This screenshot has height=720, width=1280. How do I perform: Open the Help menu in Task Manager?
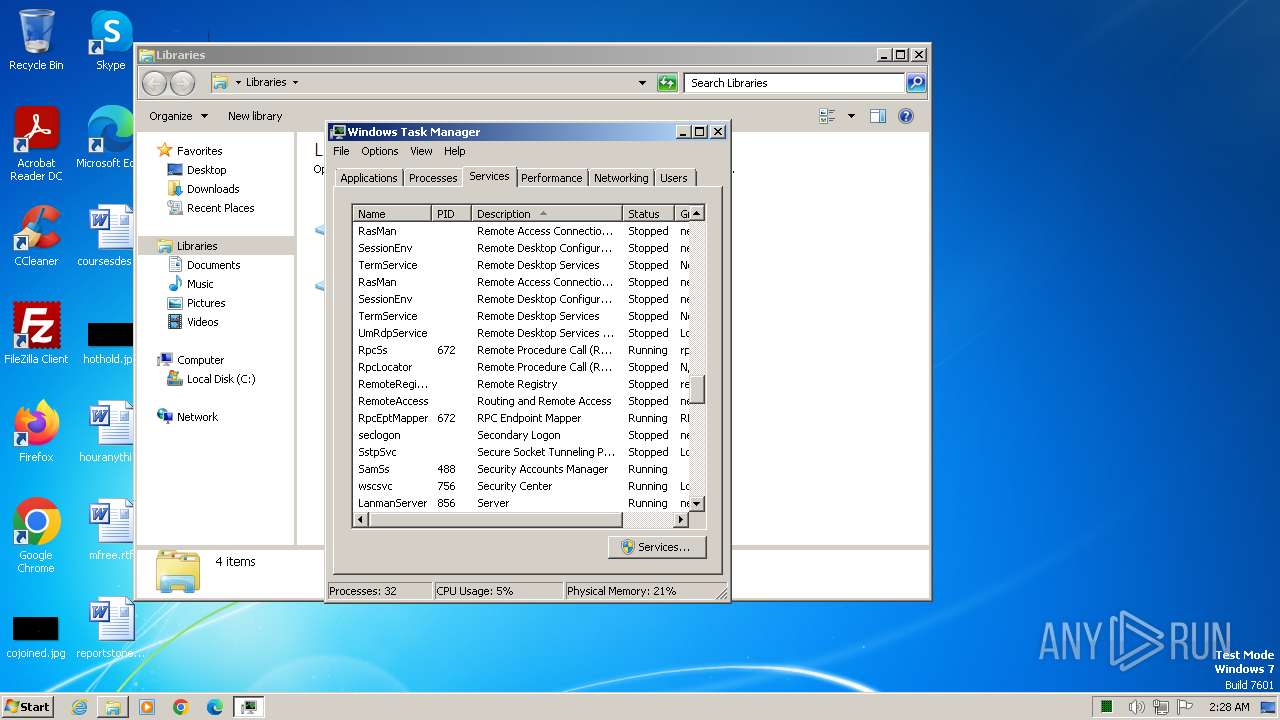point(455,151)
